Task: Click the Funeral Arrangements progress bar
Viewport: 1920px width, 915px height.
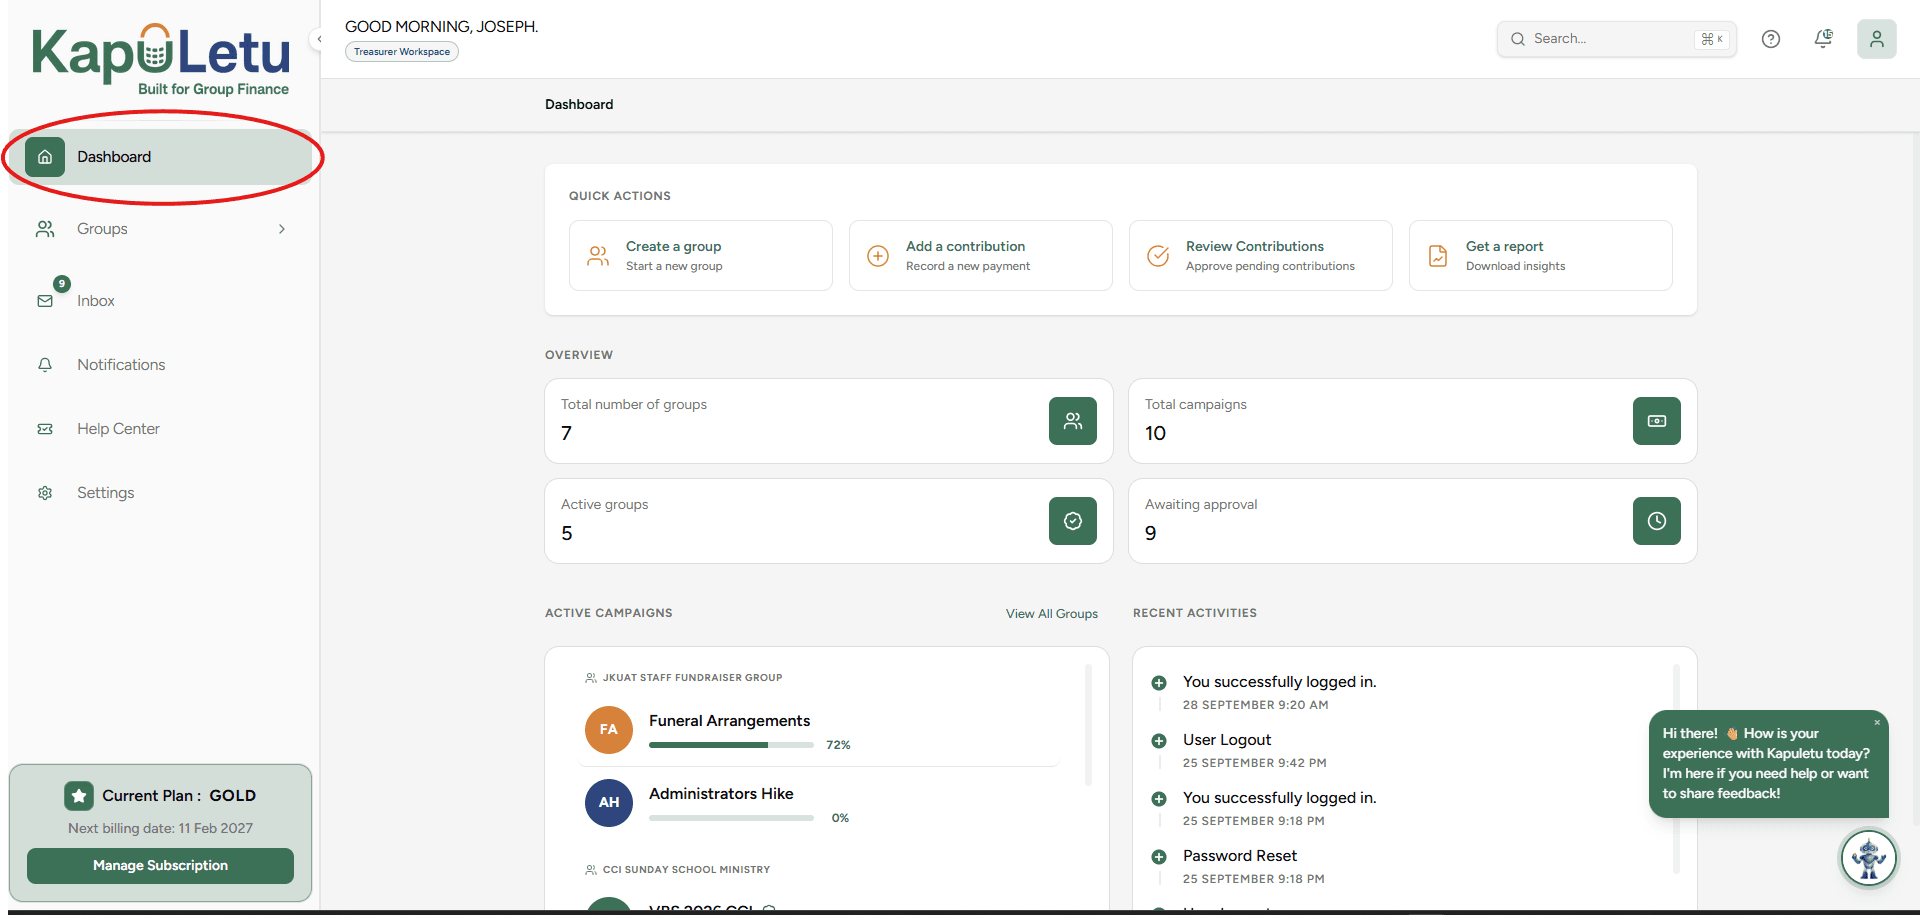Action: tap(731, 745)
